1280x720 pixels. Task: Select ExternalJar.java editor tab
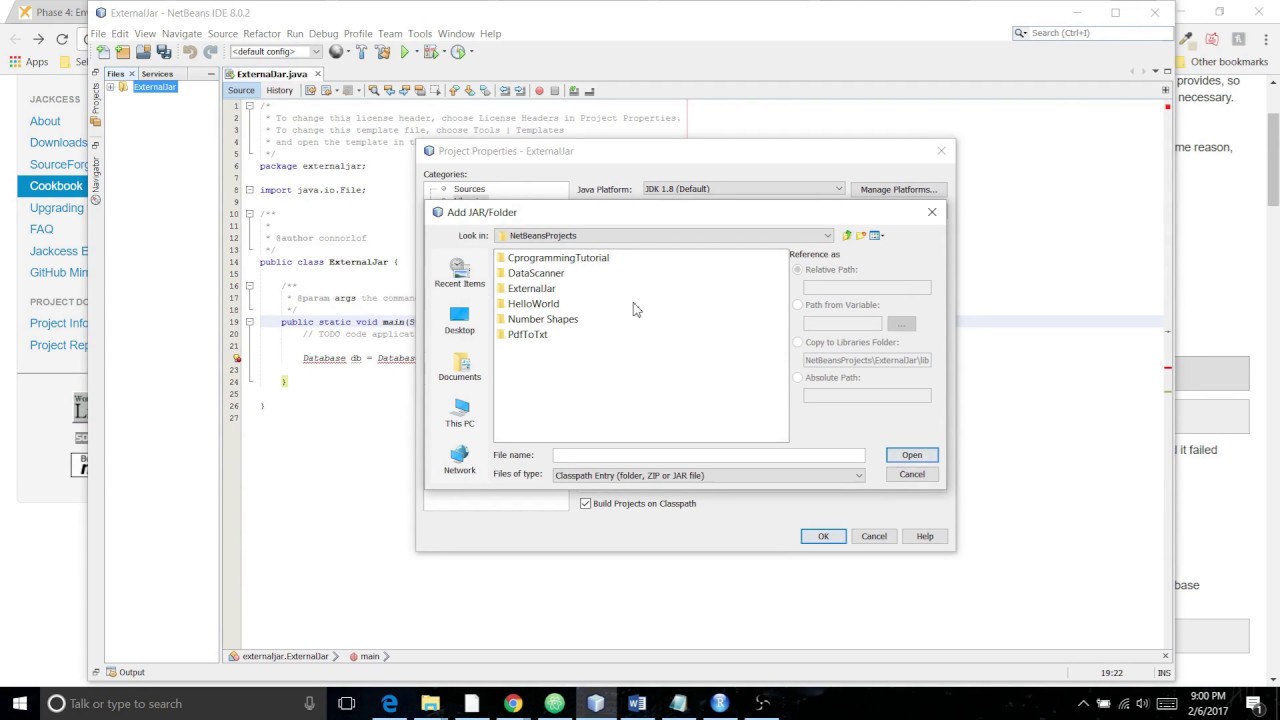[271, 74]
